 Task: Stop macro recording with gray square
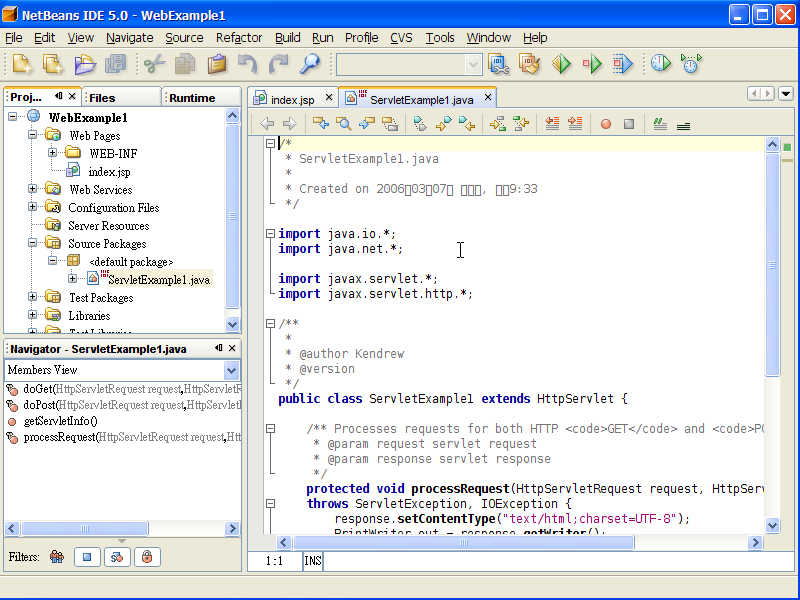coord(629,124)
